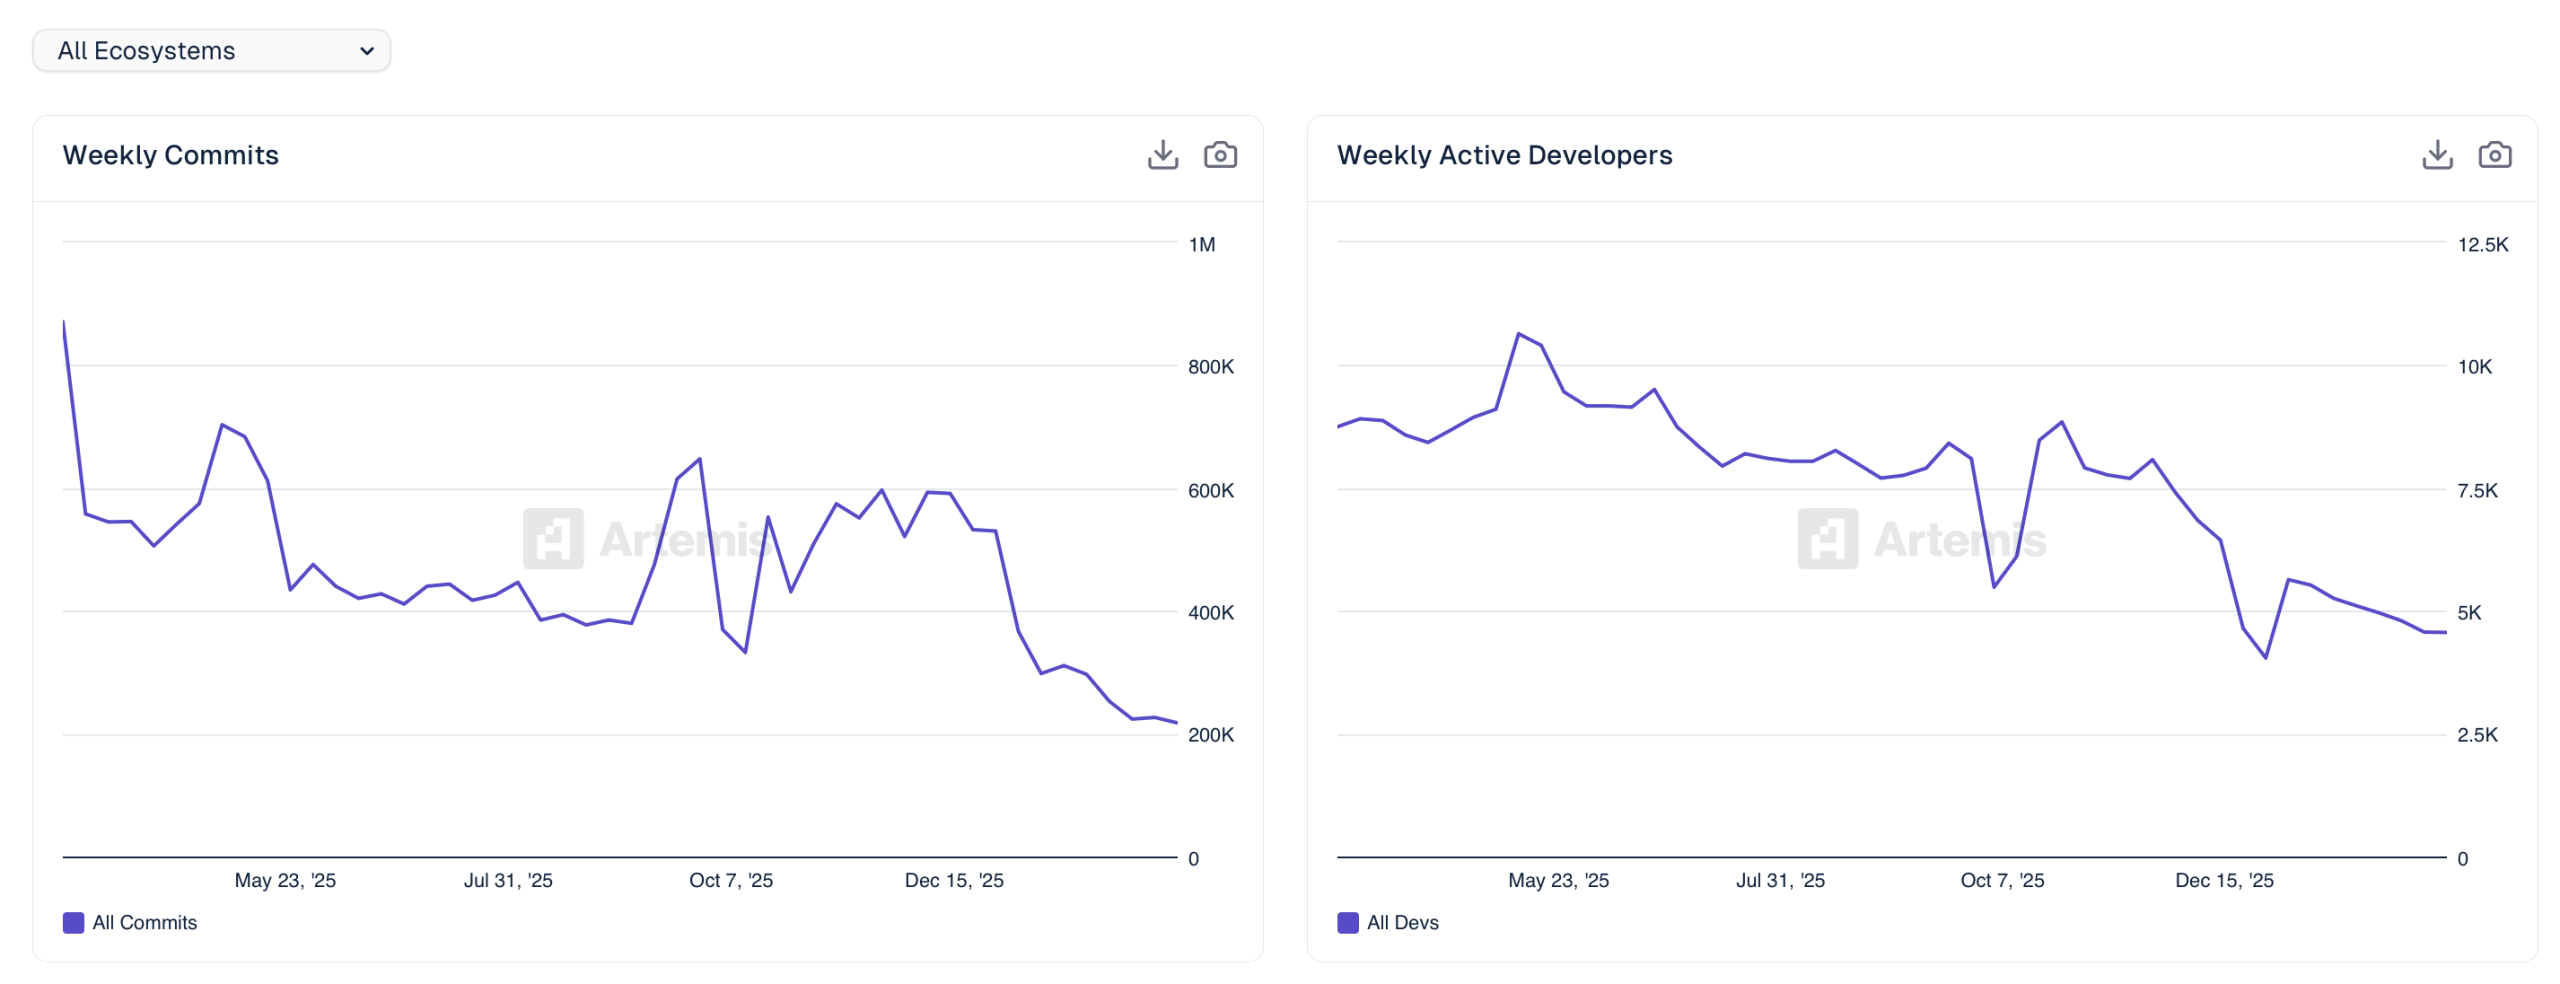Click the All Devs legend label
Viewport: 2560px width, 984px height.
click(x=1404, y=922)
